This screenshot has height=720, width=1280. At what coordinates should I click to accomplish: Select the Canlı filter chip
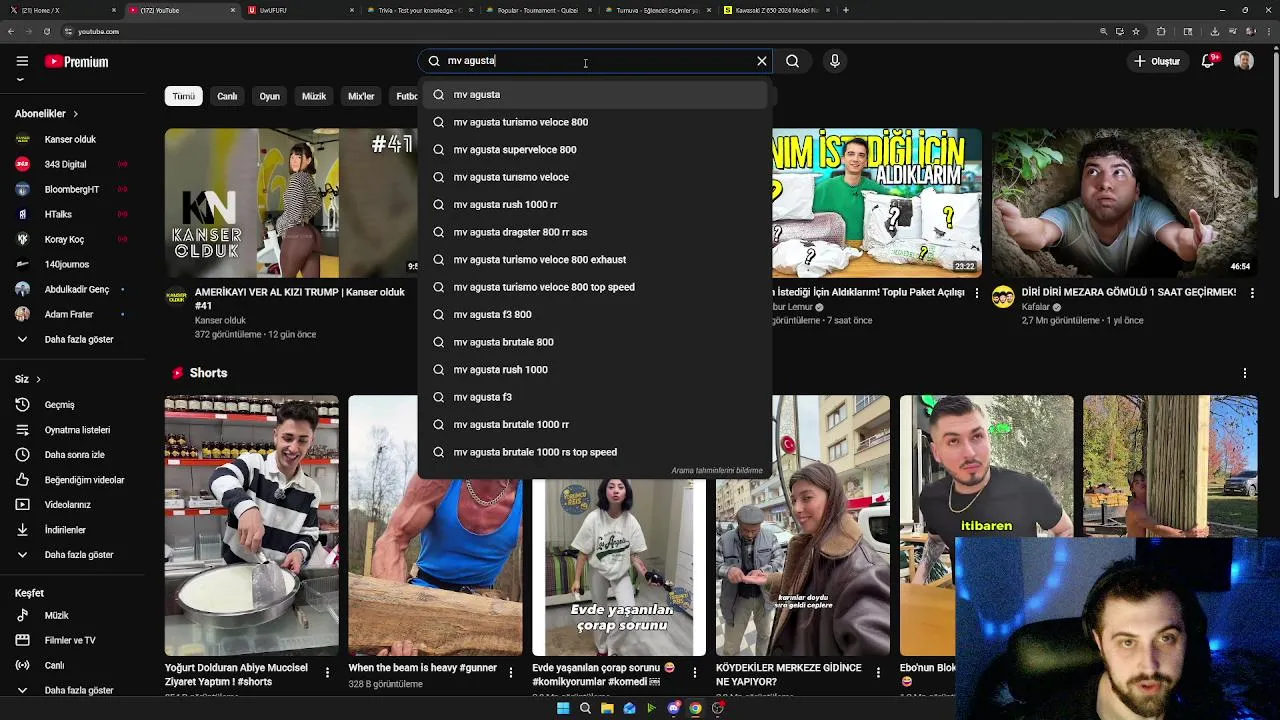click(227, 96)
